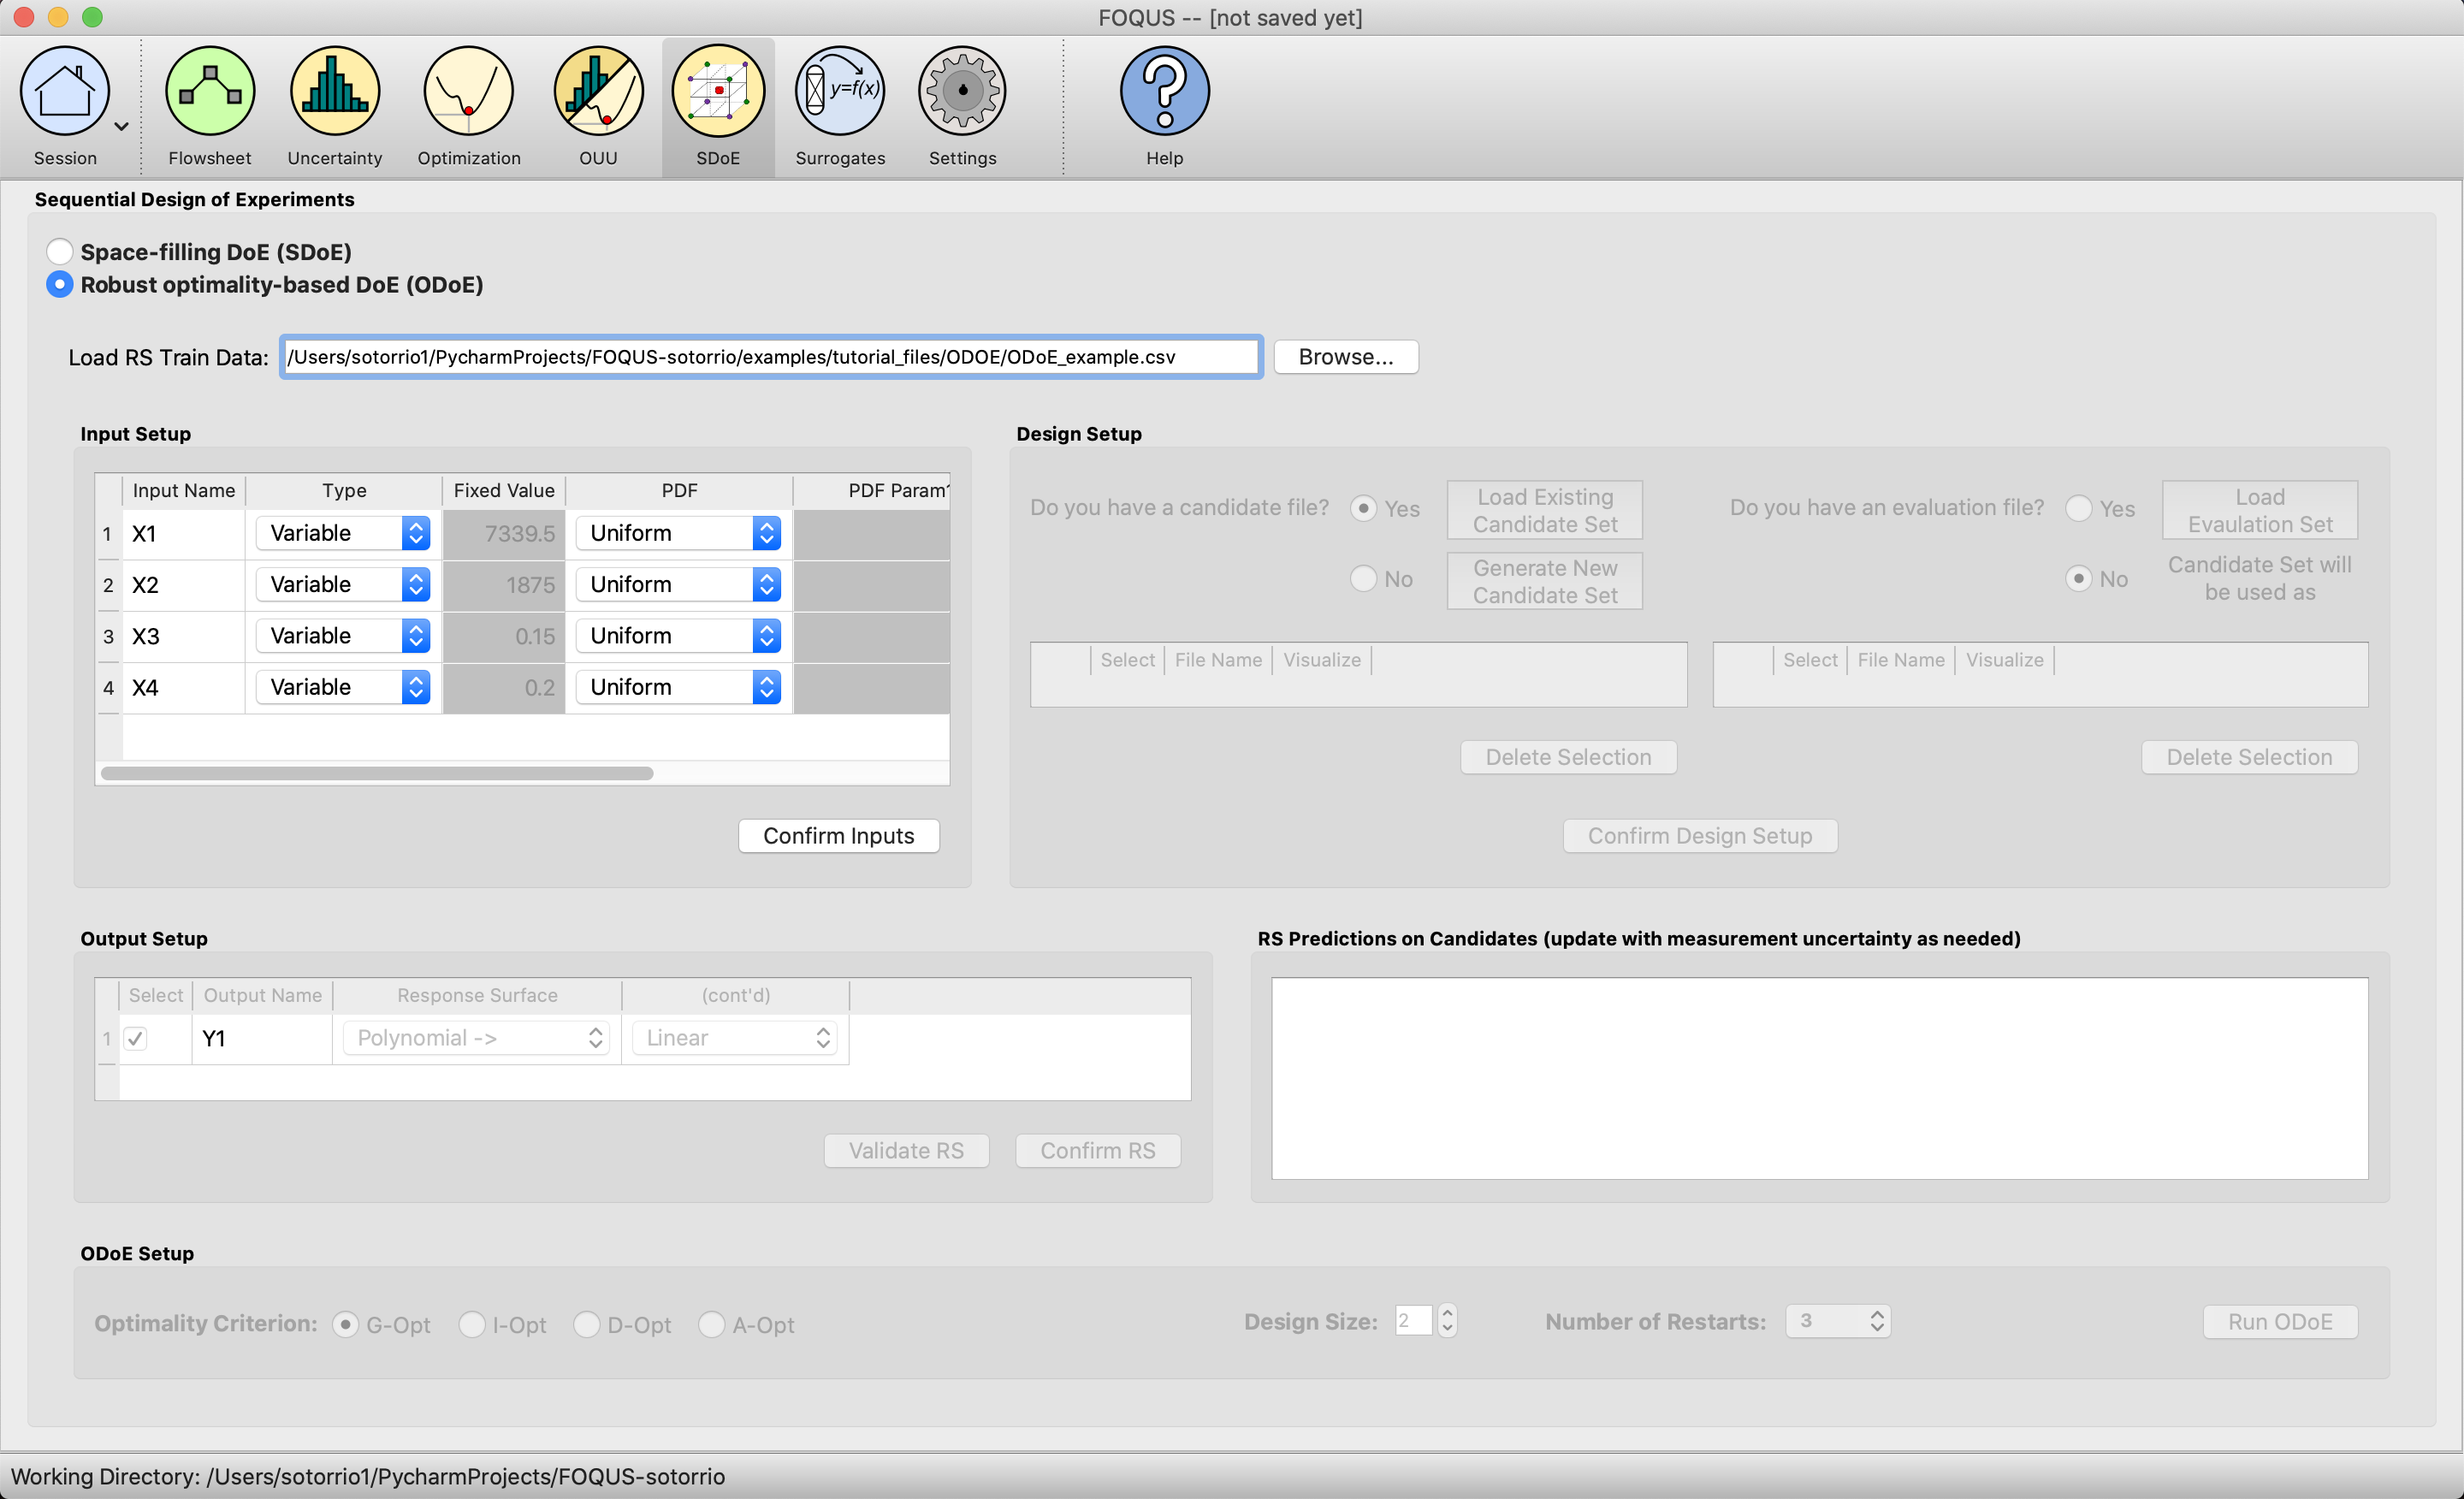Open the PDF Uniform dropdown for X1
Image resolution: width=2464 pixels, height=1499 pixels.
pos(678,533)
